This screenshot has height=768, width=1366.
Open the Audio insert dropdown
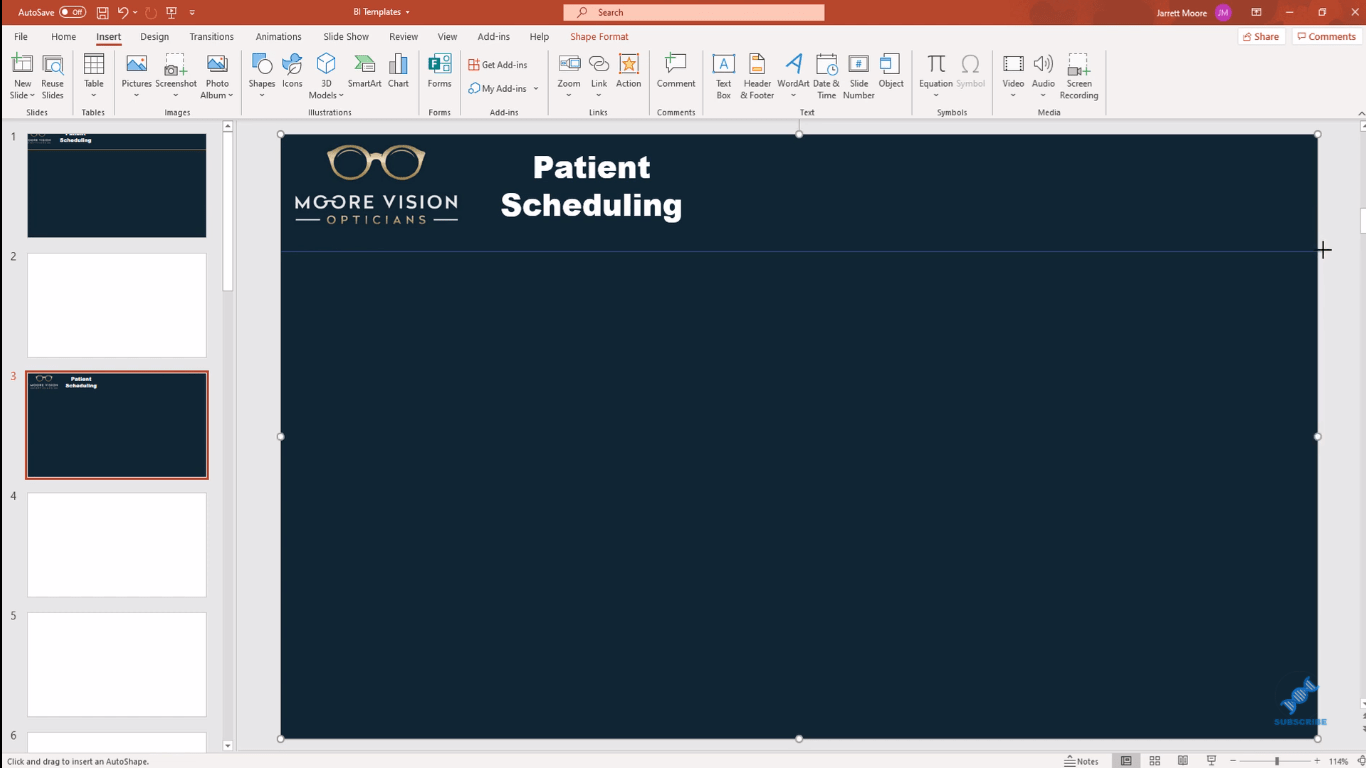[x=1043, y=95]
